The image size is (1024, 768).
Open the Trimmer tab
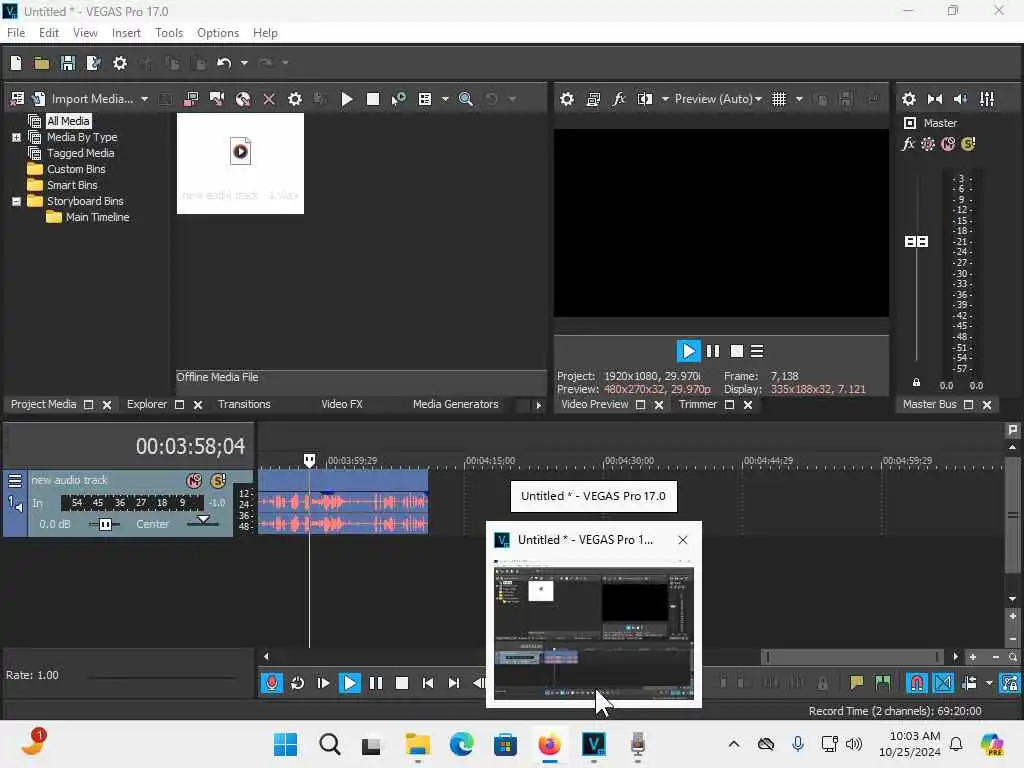[x=697, y=404]
